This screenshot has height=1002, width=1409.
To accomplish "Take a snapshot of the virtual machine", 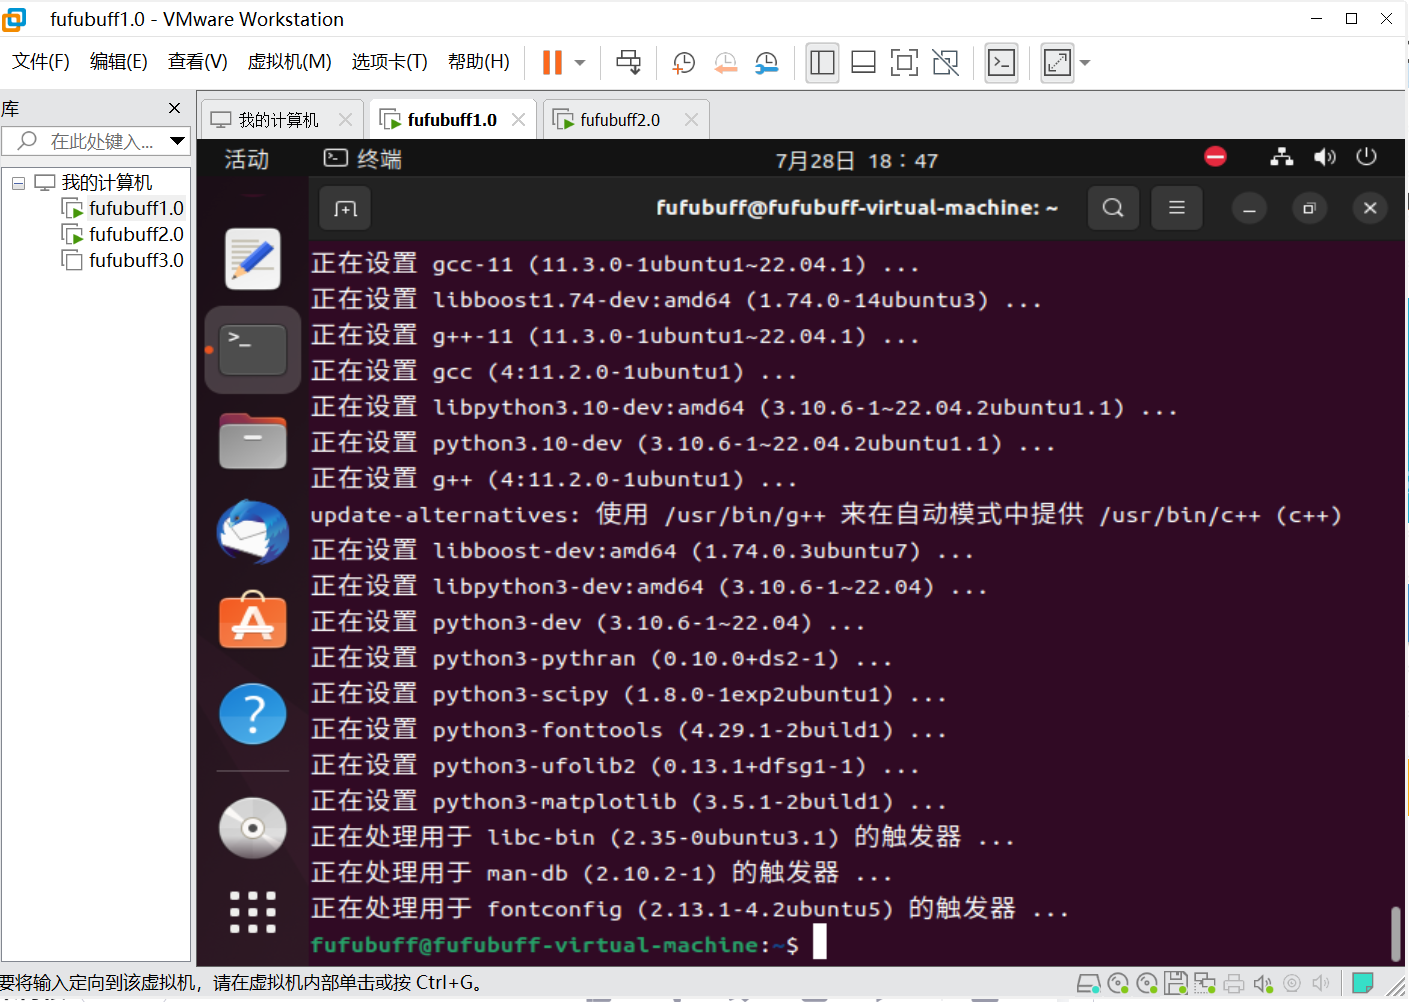I will pyautogui.click(x=684, y=63).
